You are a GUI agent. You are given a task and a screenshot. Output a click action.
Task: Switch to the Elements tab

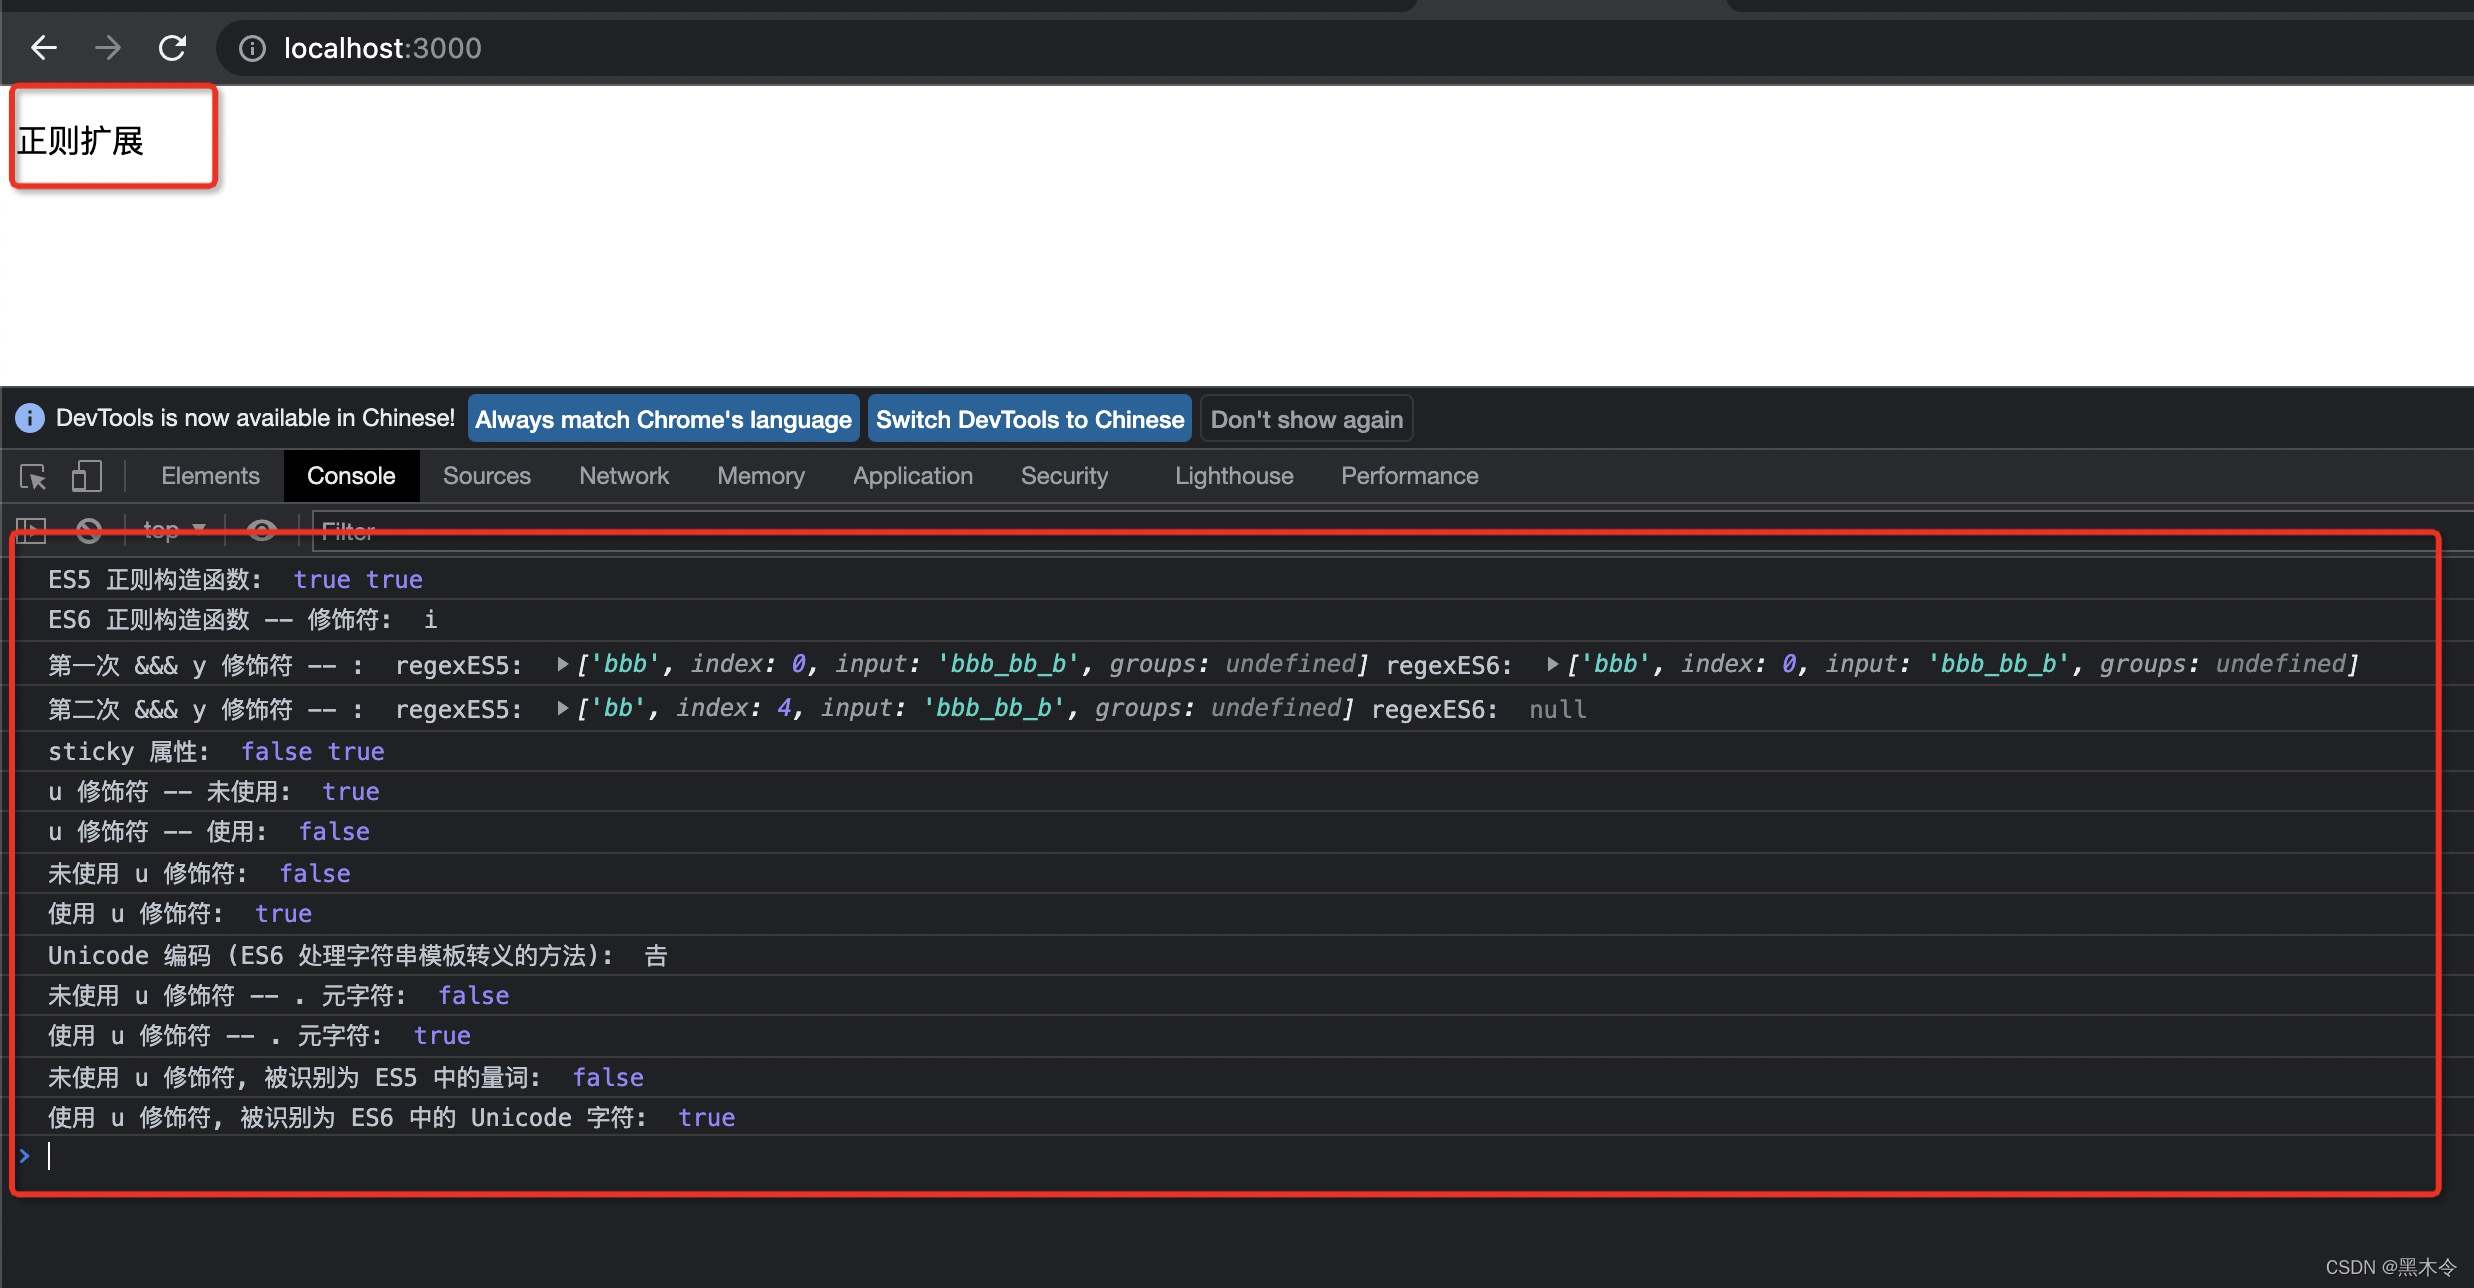click(210, 476)
